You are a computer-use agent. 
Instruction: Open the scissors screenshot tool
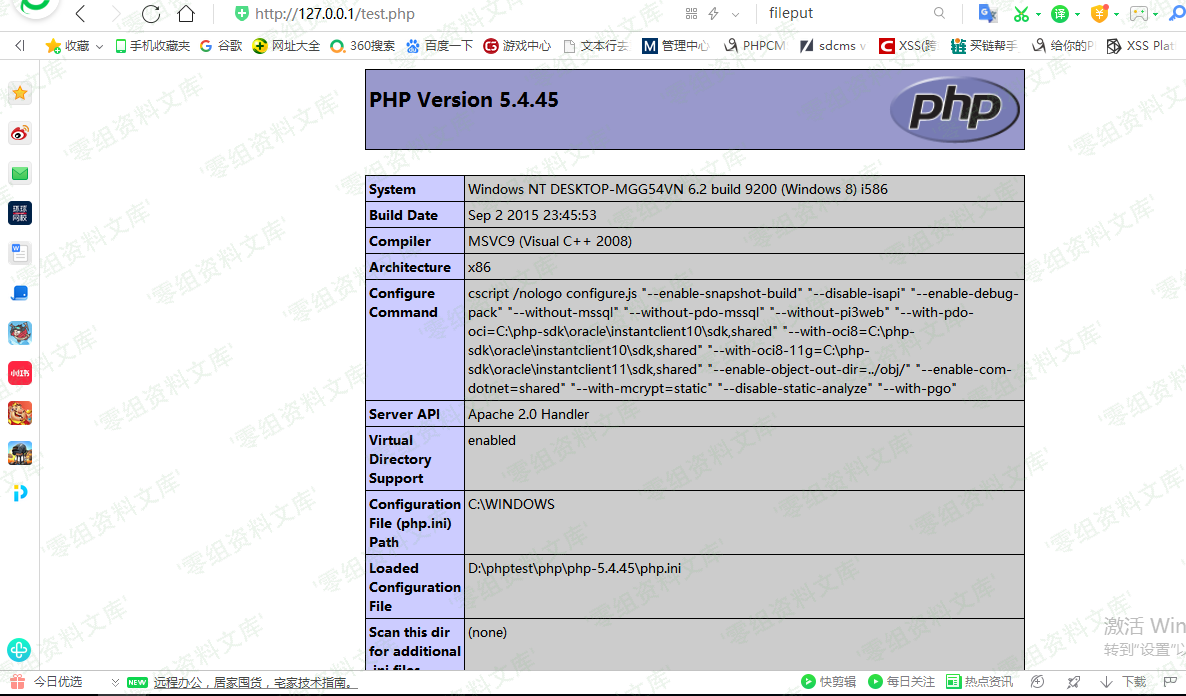point(1021,14)
